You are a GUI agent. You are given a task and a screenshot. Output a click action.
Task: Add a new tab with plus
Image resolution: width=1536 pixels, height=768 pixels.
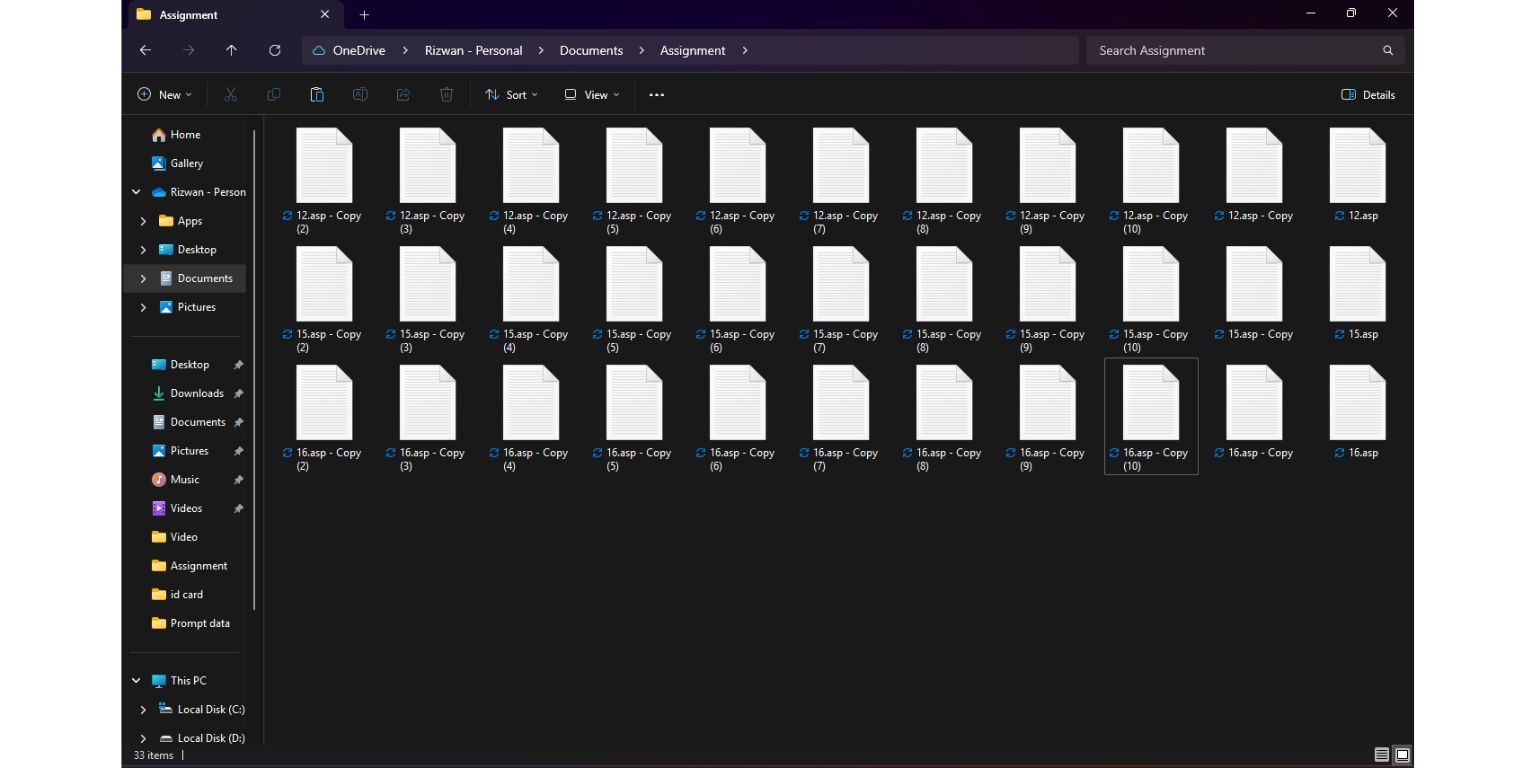(x=364, y=14)
